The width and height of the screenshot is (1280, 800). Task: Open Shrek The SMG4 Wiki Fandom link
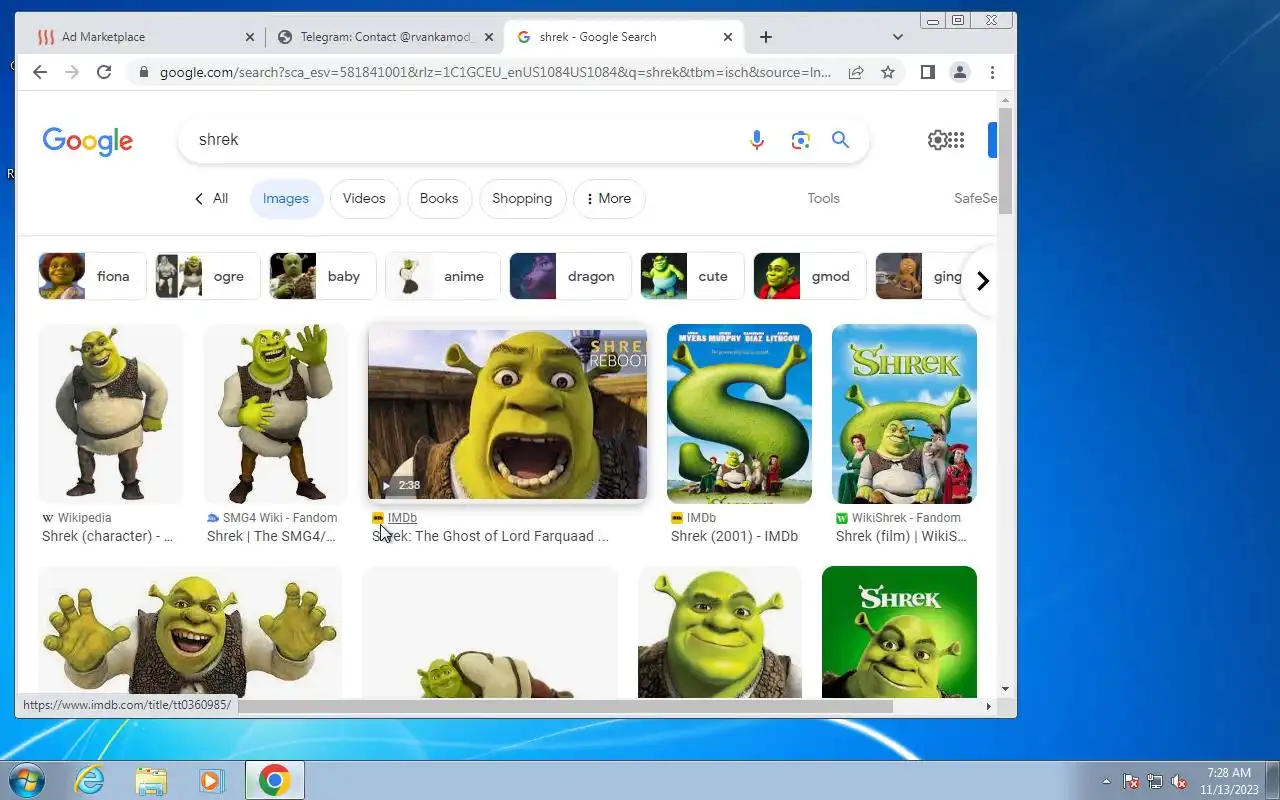(x=271, y=536)
